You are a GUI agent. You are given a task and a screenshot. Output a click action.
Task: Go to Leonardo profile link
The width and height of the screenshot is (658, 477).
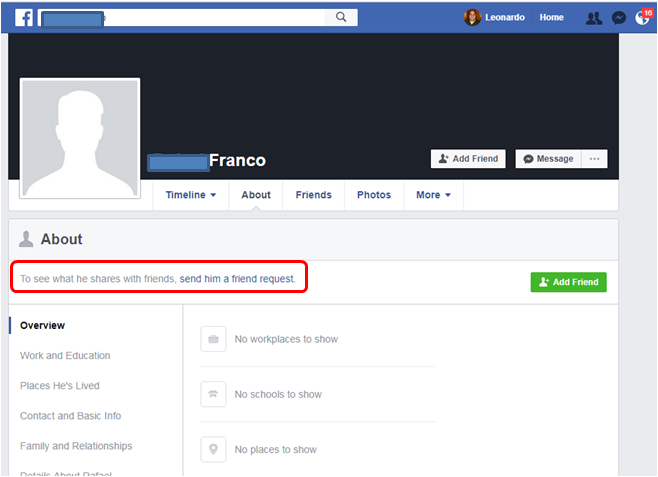(x=505, y=18)
